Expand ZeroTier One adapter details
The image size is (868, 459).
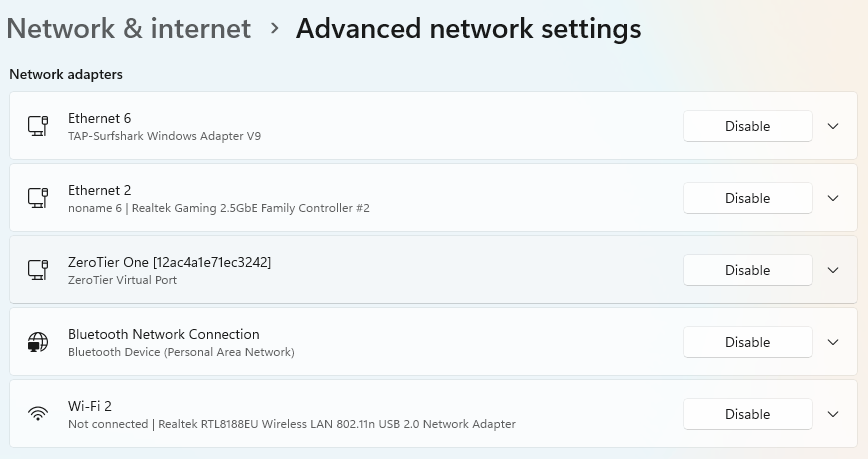[x=833, y=270]
